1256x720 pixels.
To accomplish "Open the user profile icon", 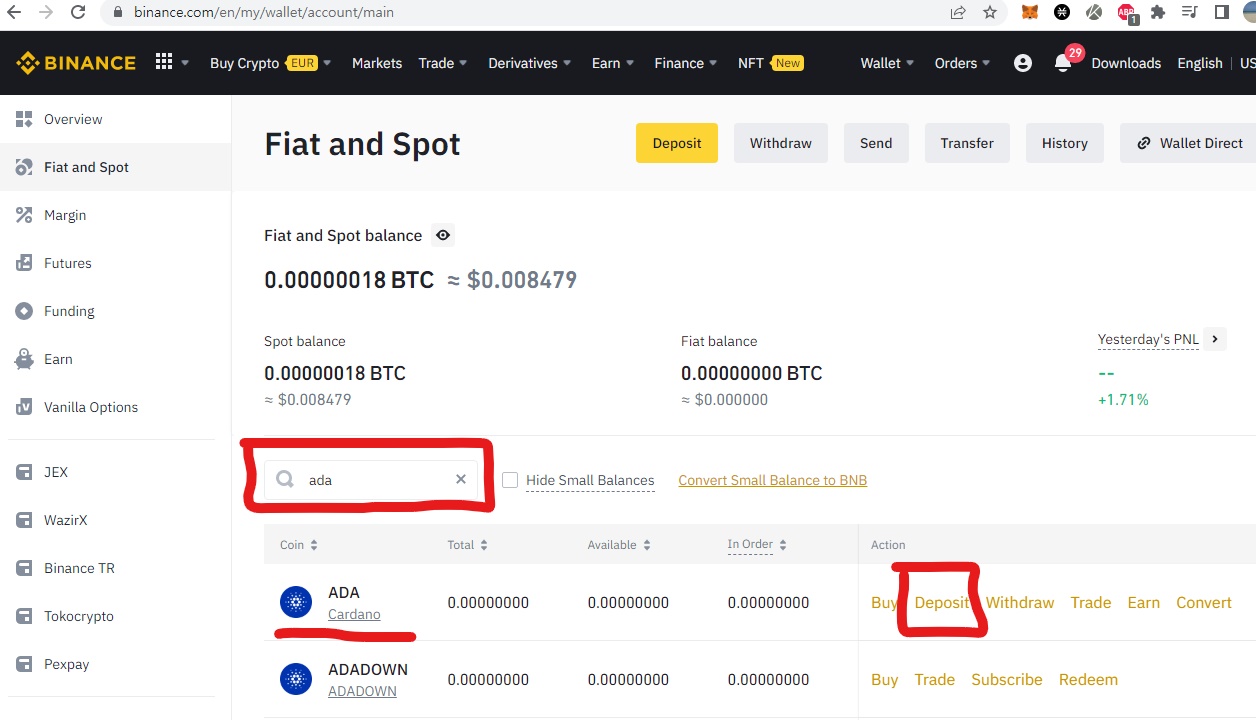I will click(x=1022, y=63).
